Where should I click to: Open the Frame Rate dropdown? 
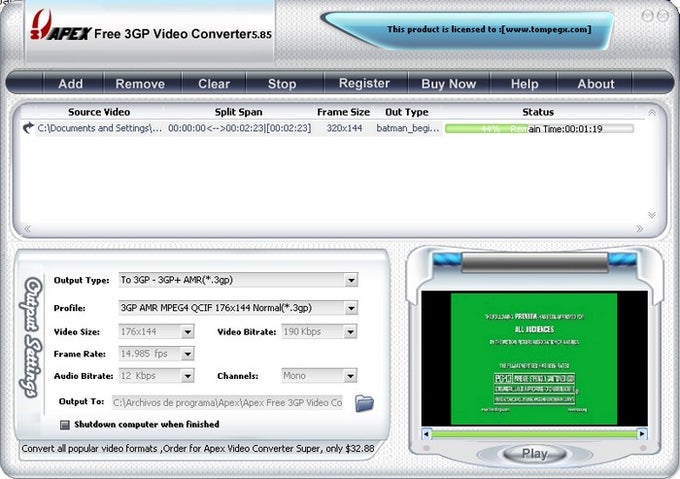point(187,354)
